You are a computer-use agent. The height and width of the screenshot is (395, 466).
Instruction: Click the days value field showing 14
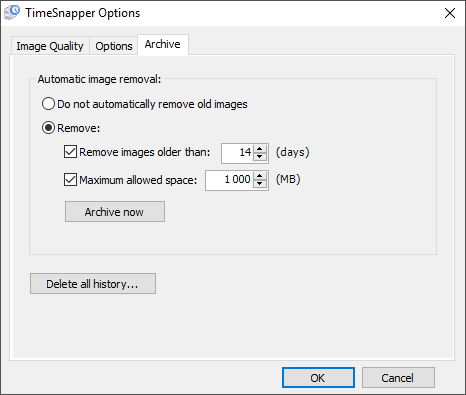click(x=237, y=153)
